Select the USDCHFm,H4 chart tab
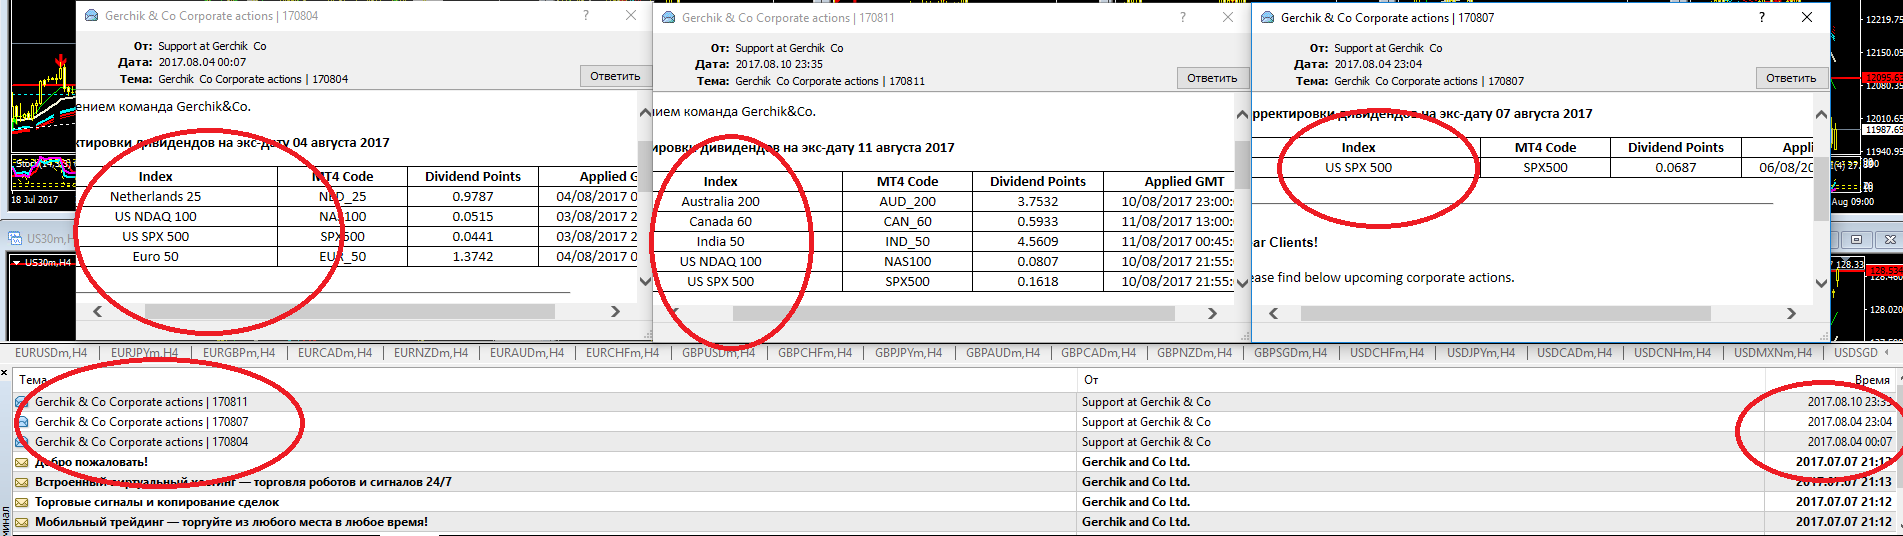Viewport: 1903px width, 536px height. pos(1387,352)
